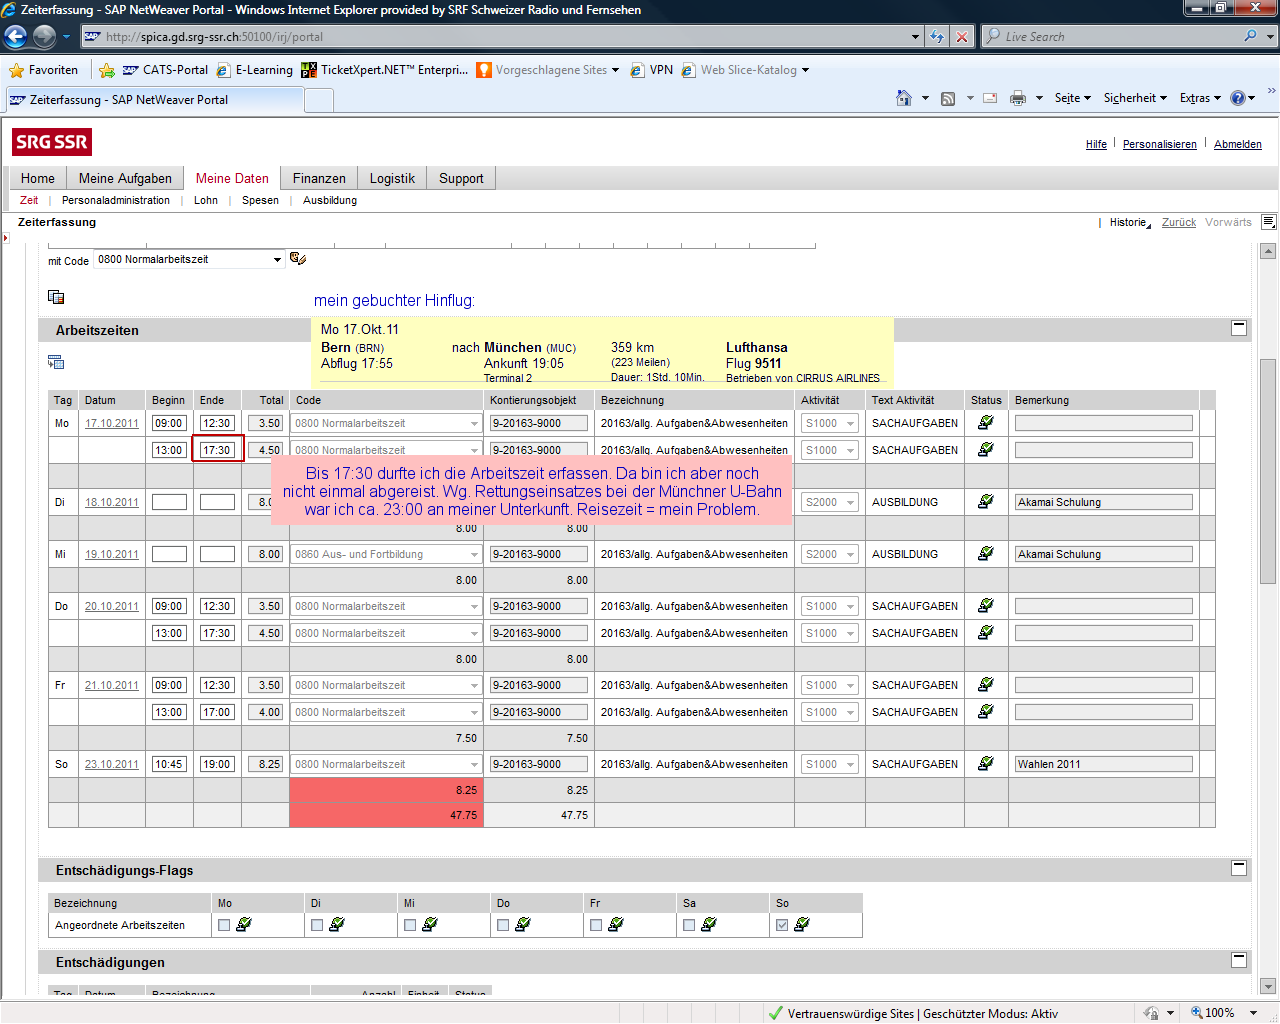Open the date link 23.10.2011
Screen dimensions: 1280x1024
tap(112, 764)
